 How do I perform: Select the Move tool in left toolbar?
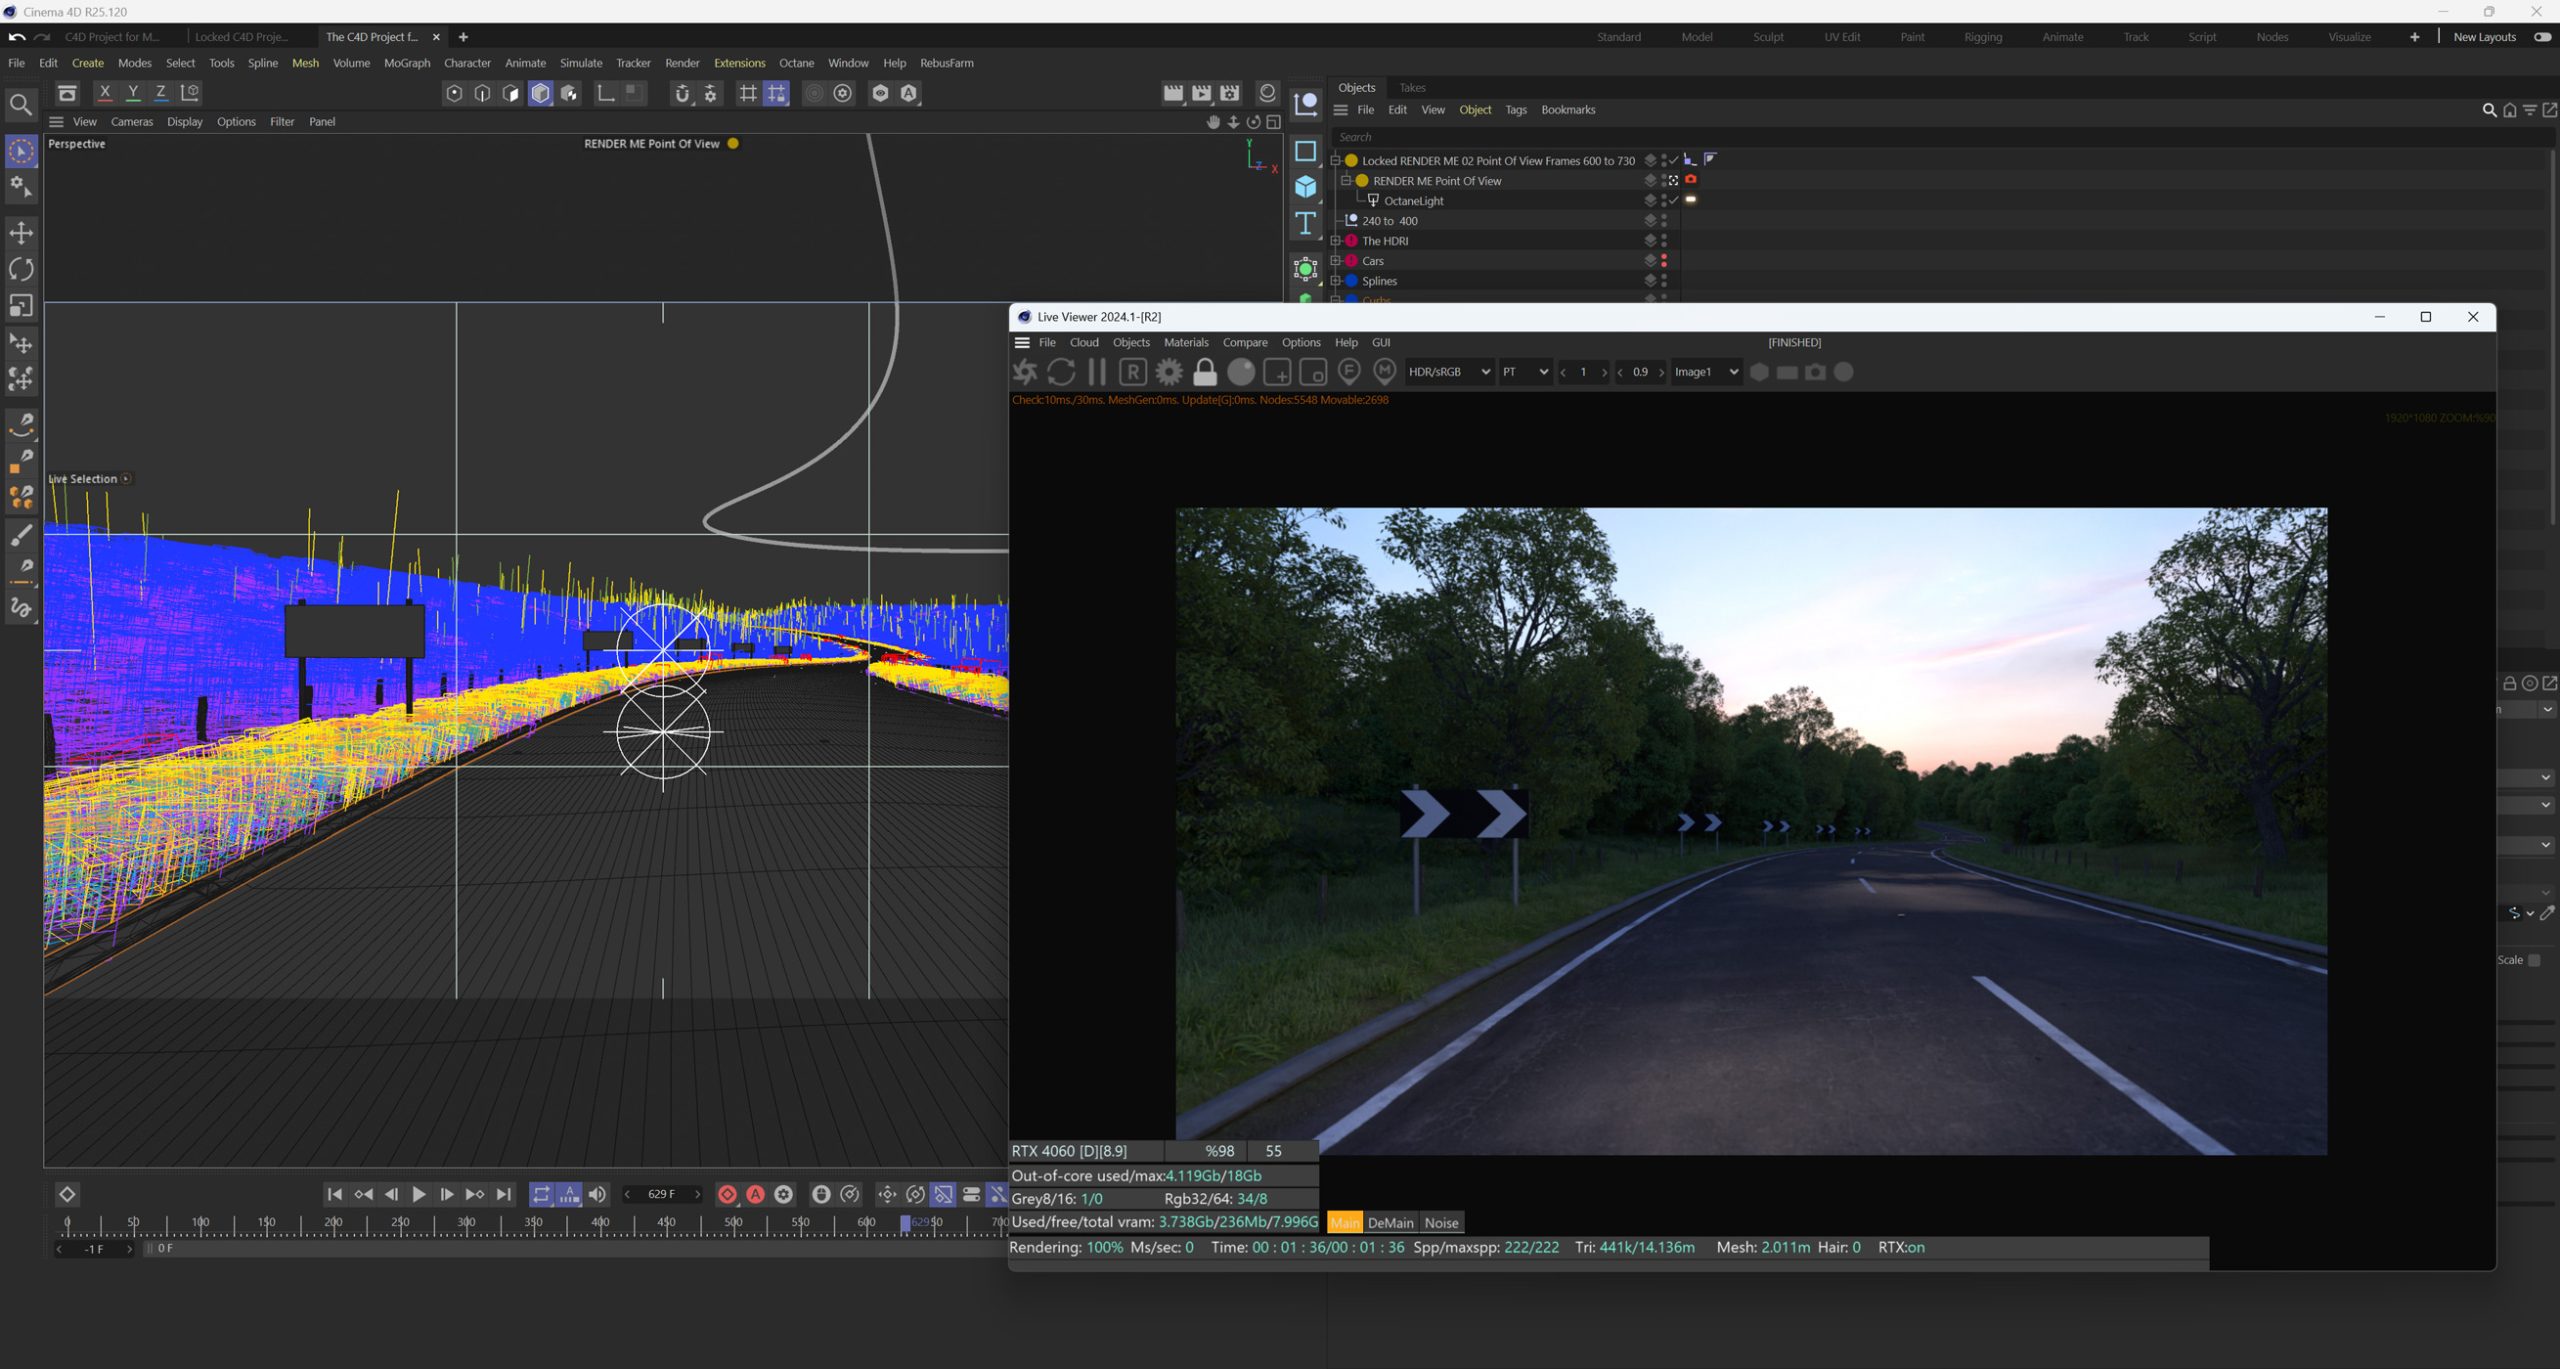coord(21,233)
